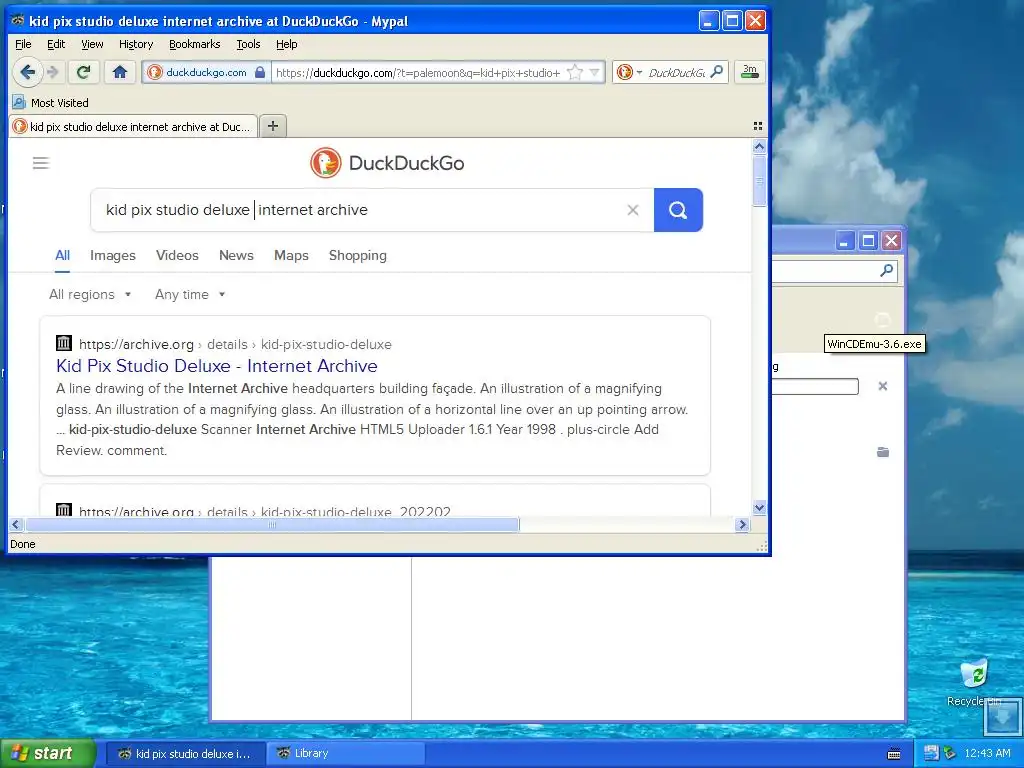Click the progress field in Library window
The height and width of the screenshot is (768, 1024).
point(815,387)
